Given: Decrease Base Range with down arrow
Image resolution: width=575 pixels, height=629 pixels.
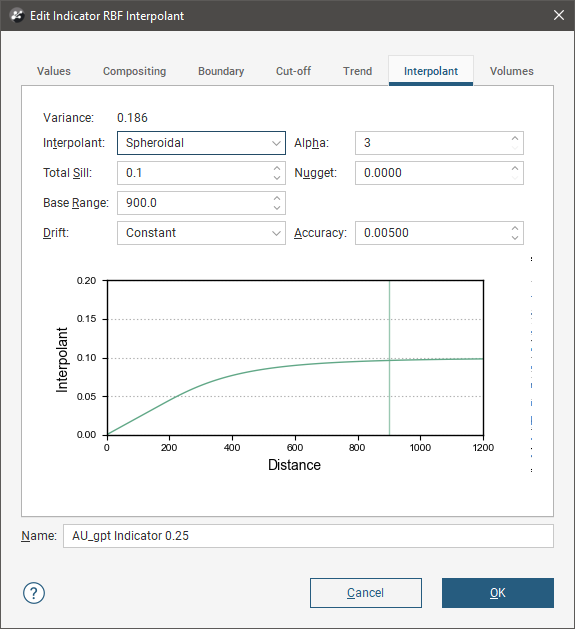Looking at the screenshot, I should click(x=277, y=208).
